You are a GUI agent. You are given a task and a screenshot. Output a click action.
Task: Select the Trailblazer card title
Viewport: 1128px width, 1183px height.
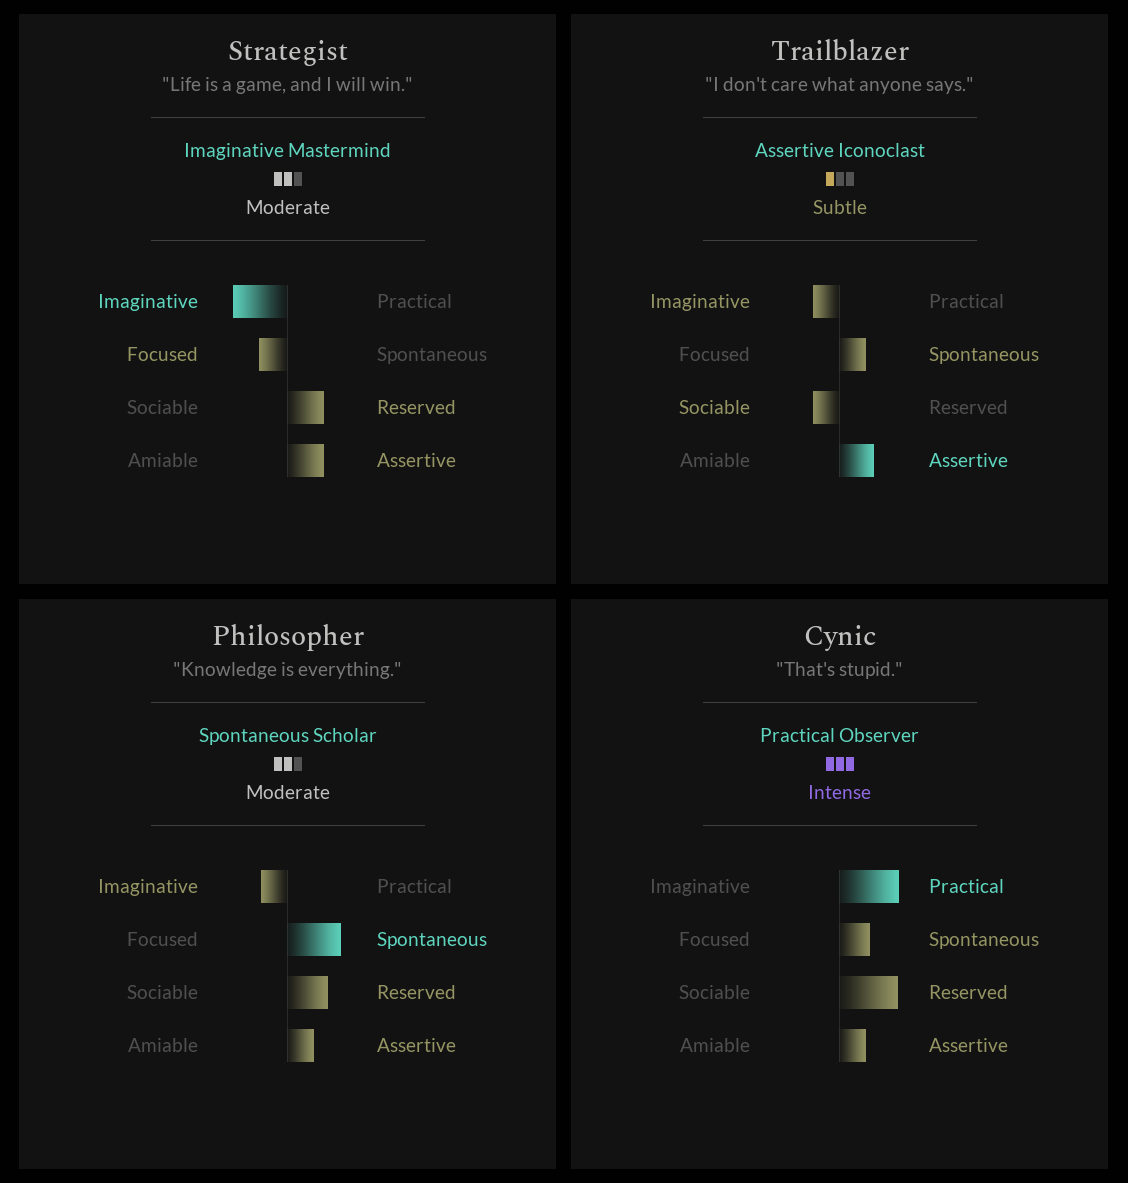pos(840,51)
